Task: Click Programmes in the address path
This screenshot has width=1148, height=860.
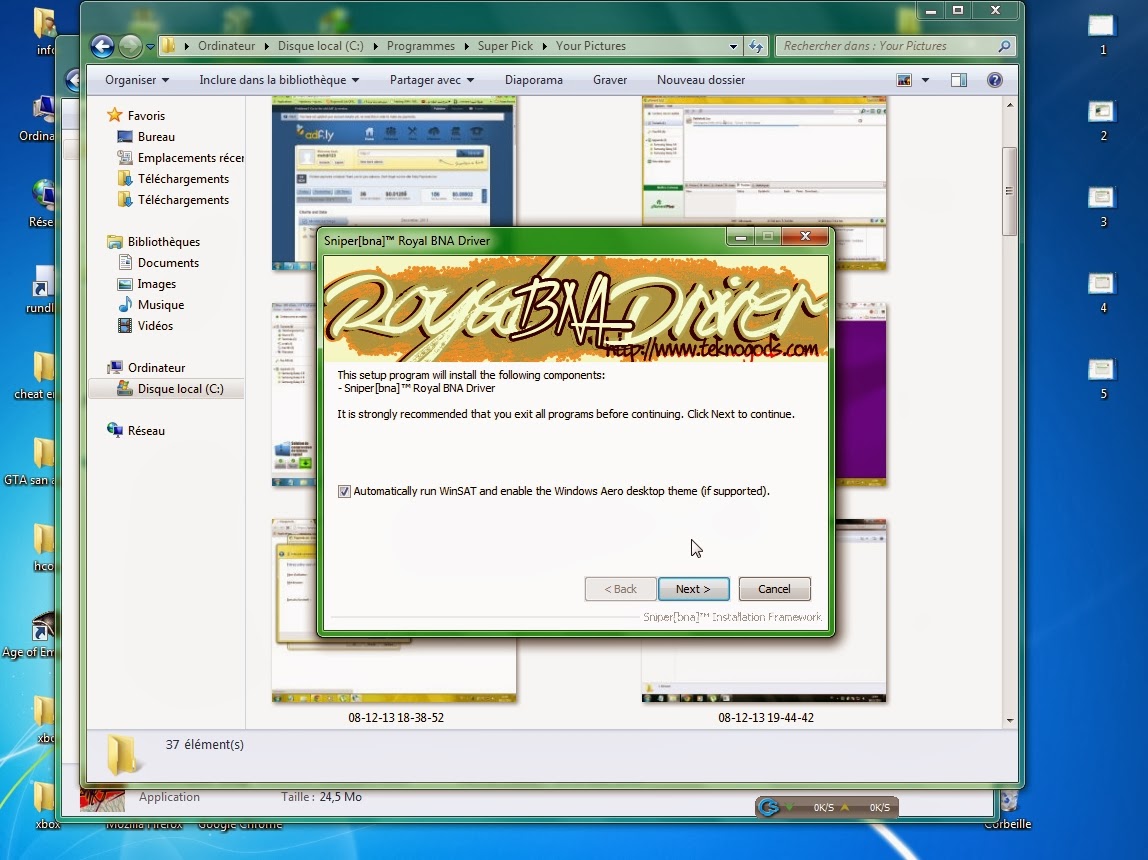Action: click(x=420, y=45)
